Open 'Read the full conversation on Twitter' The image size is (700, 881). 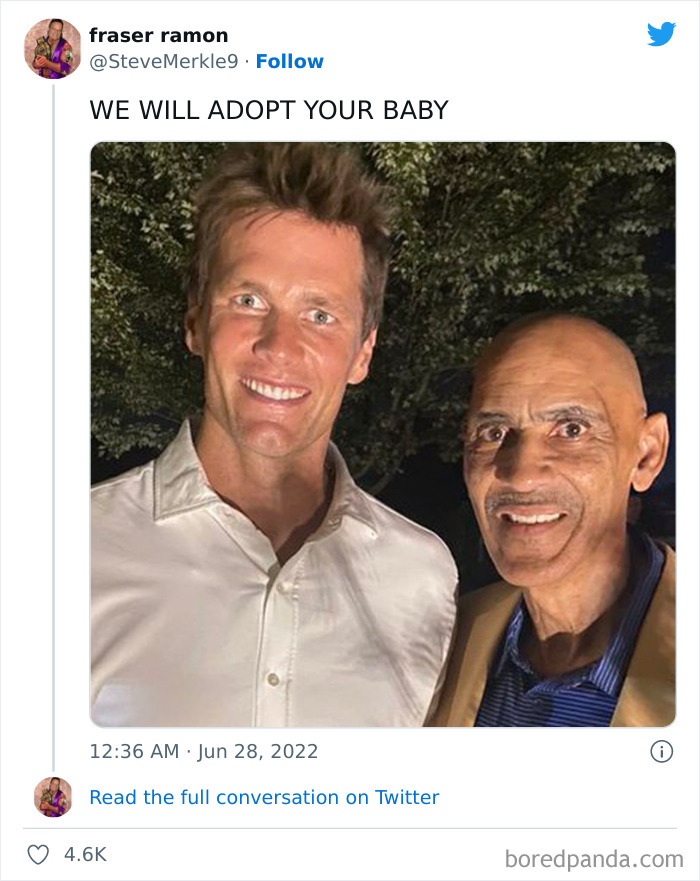click(264, 797)
